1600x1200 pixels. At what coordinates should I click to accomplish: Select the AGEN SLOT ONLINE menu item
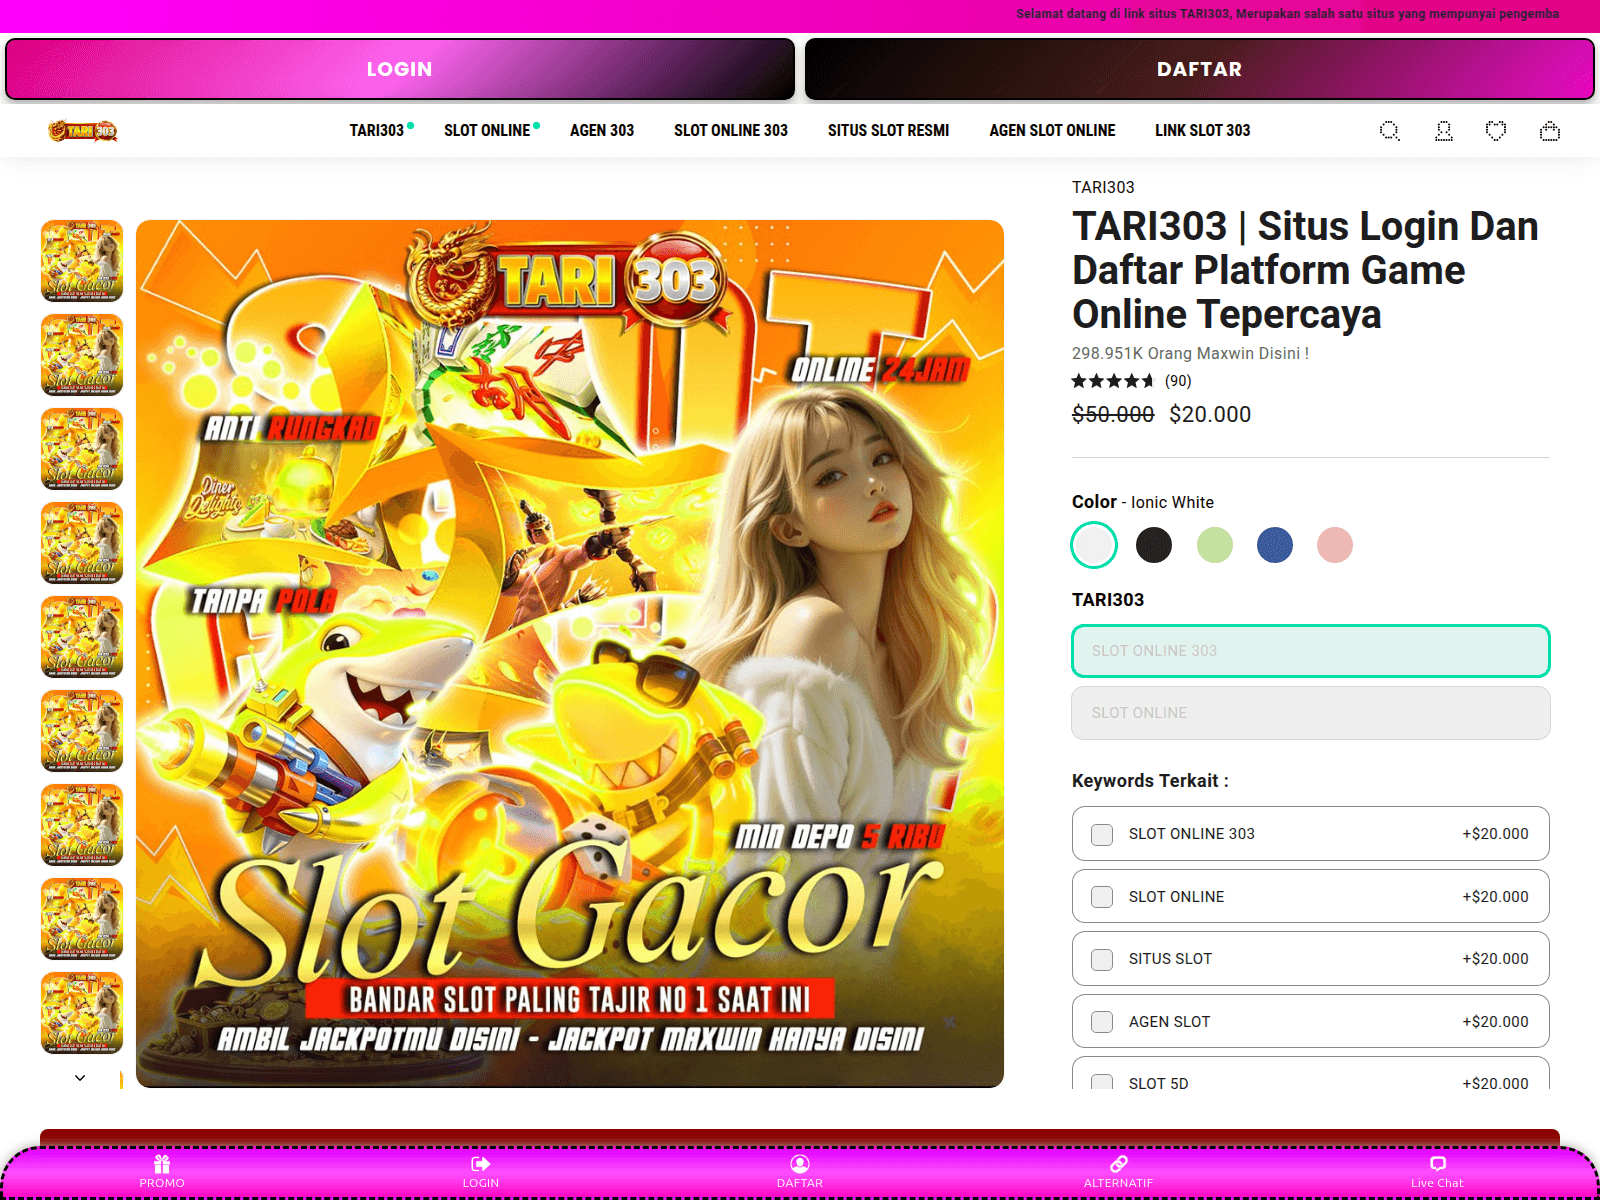tap(1052, 130)
